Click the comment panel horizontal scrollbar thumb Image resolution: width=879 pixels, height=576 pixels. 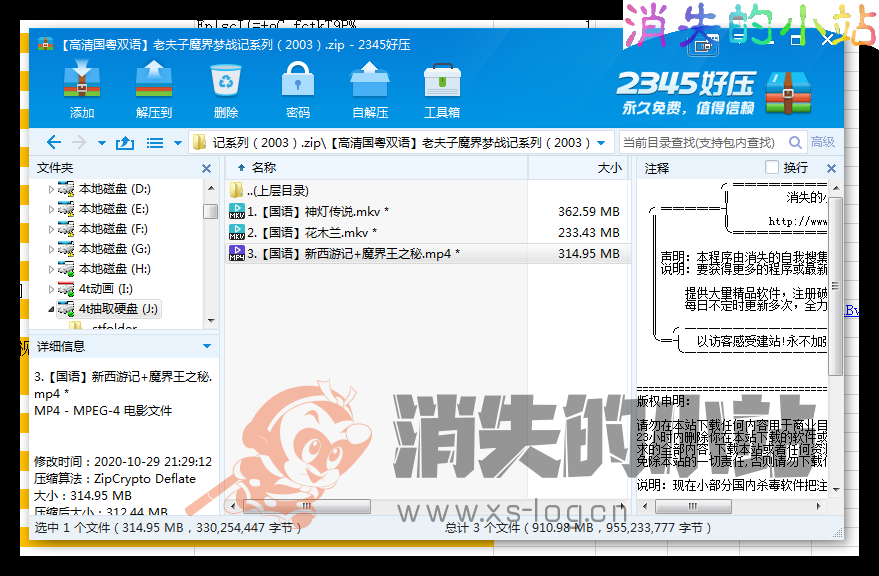[x=693, y=506]
